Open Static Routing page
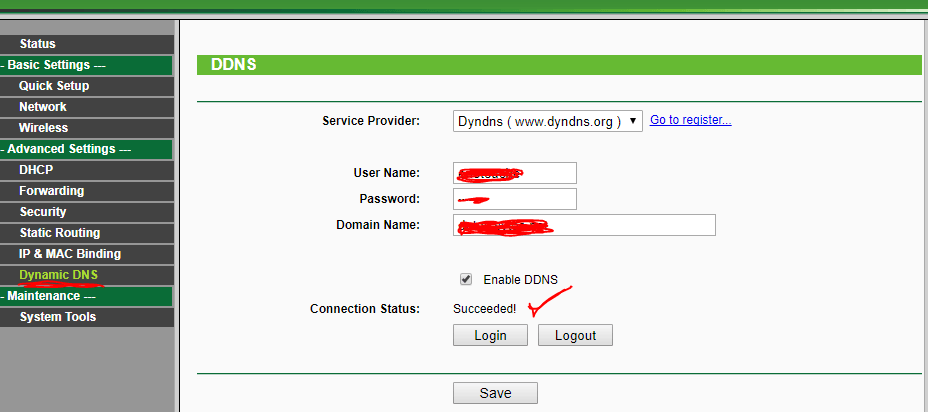 (60, 233)
